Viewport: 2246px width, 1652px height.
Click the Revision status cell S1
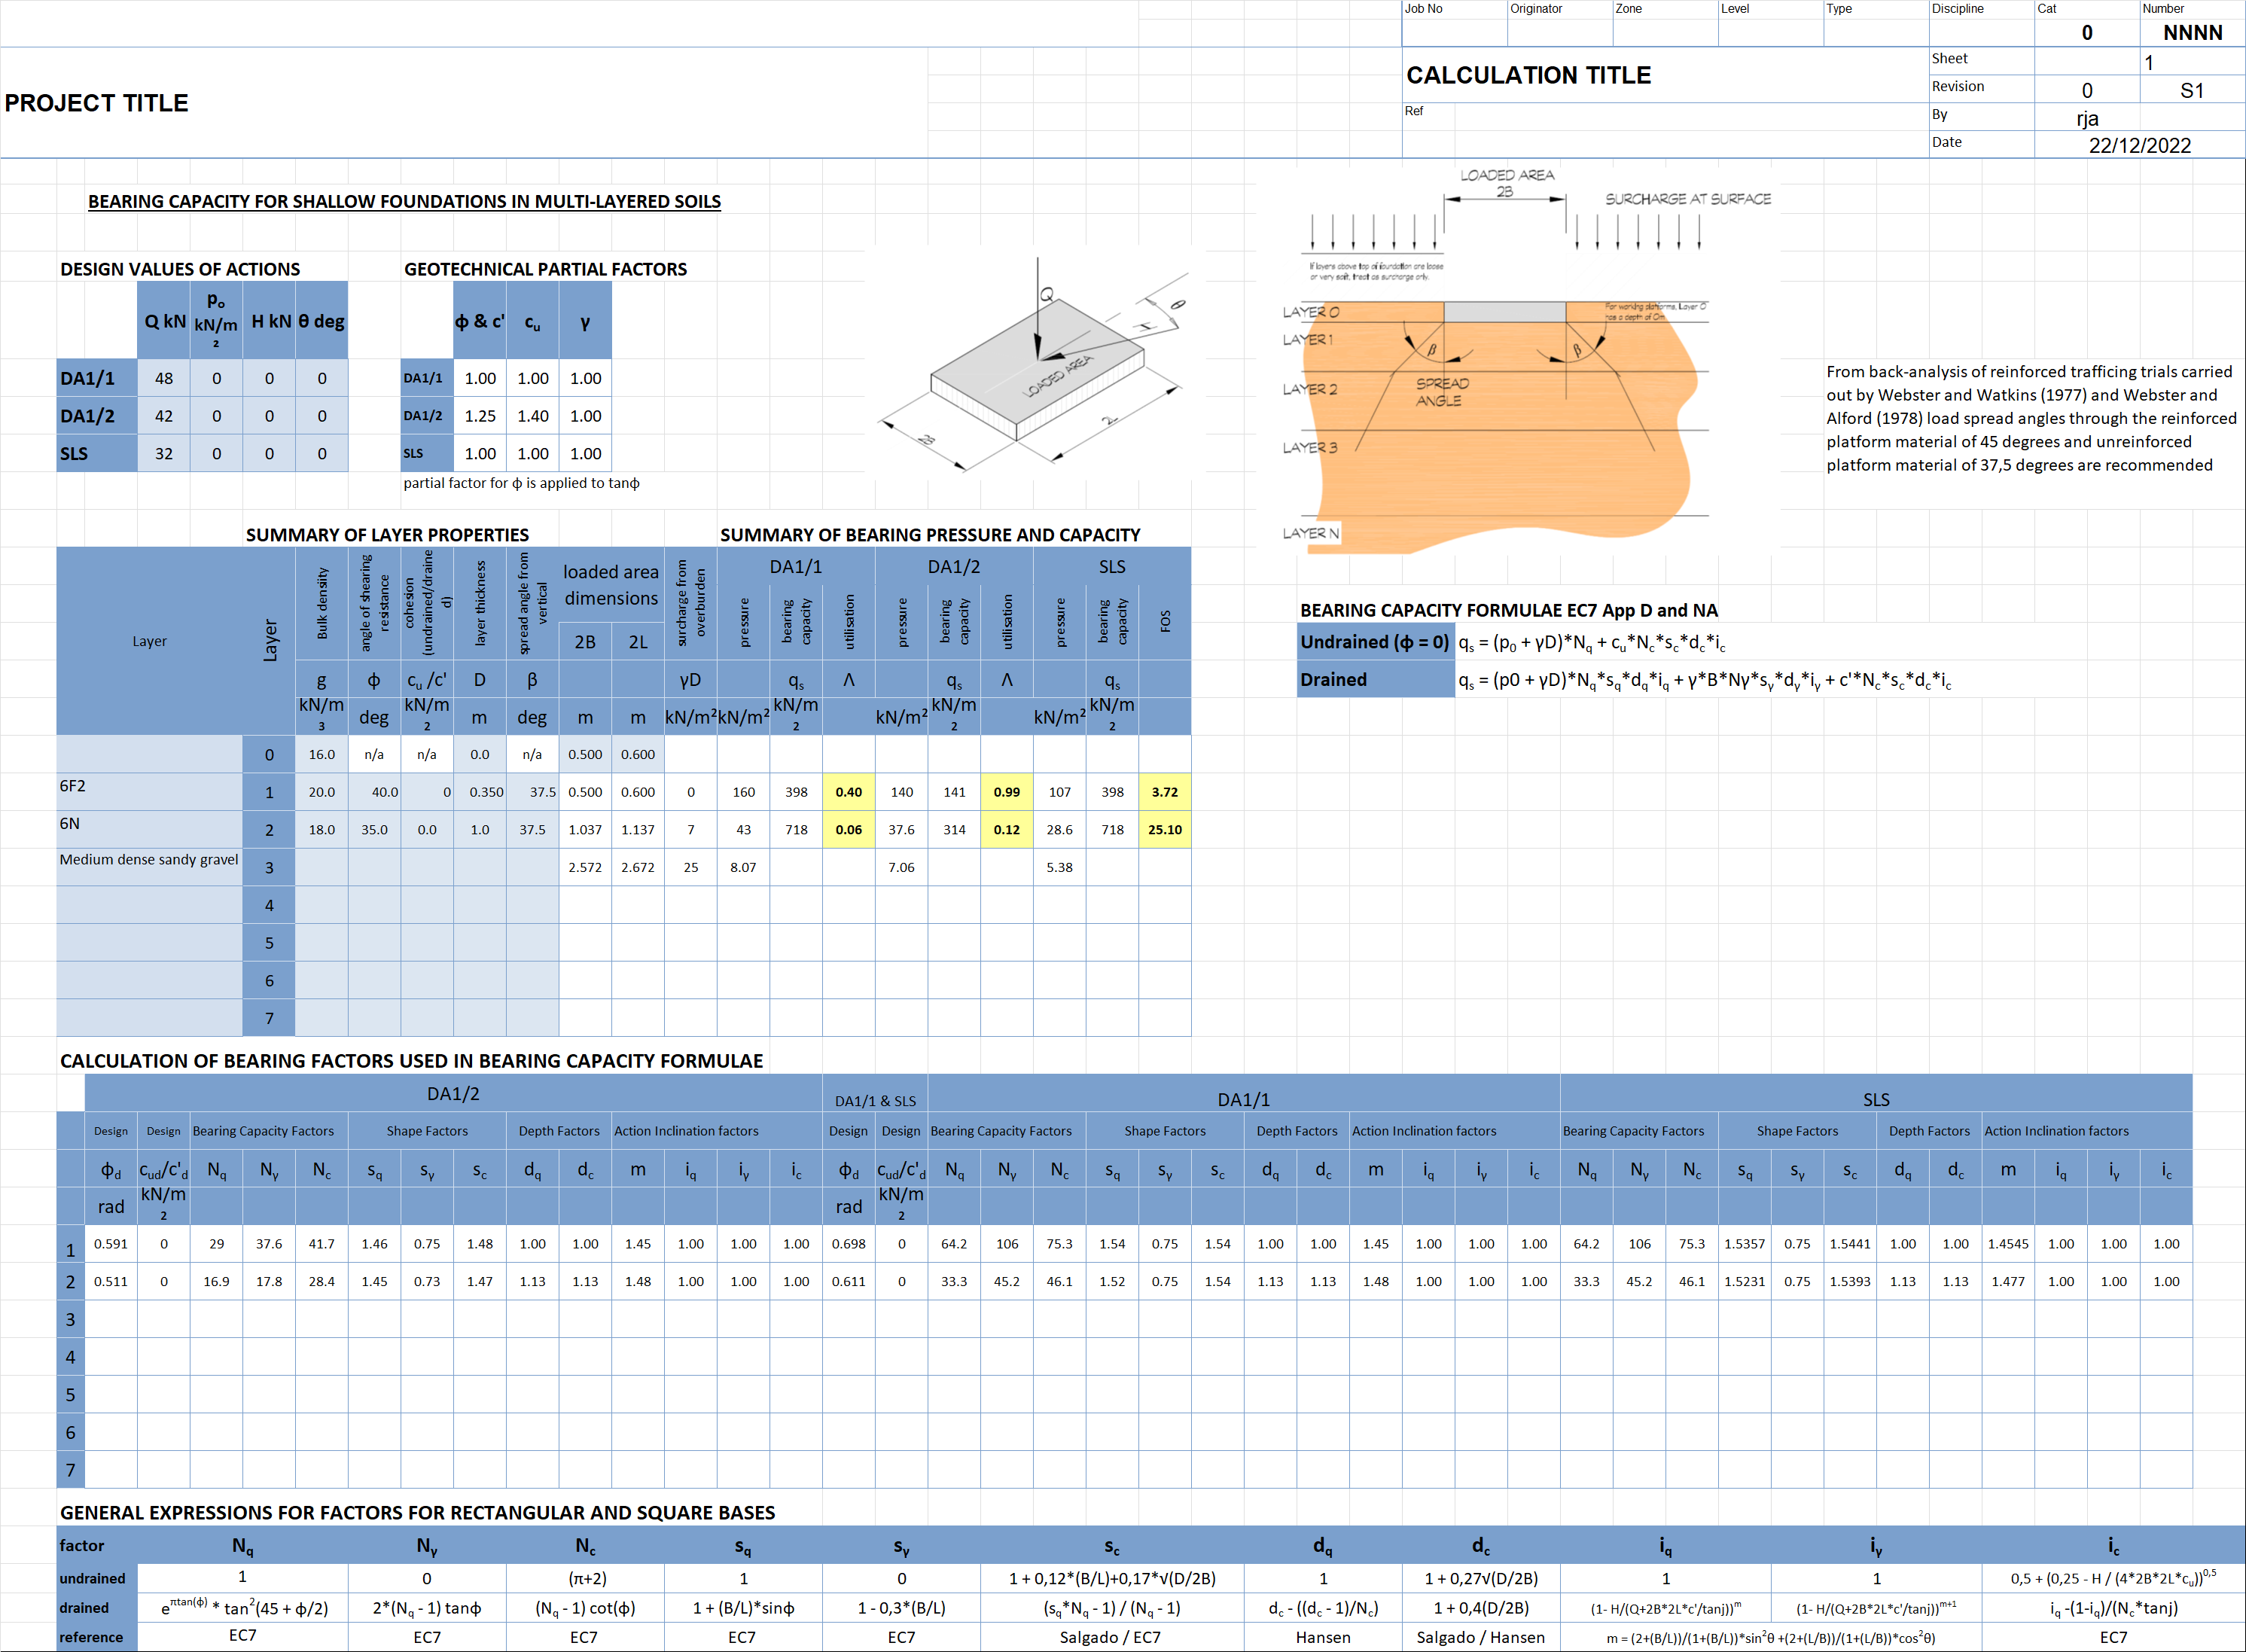coord(2192,90)
